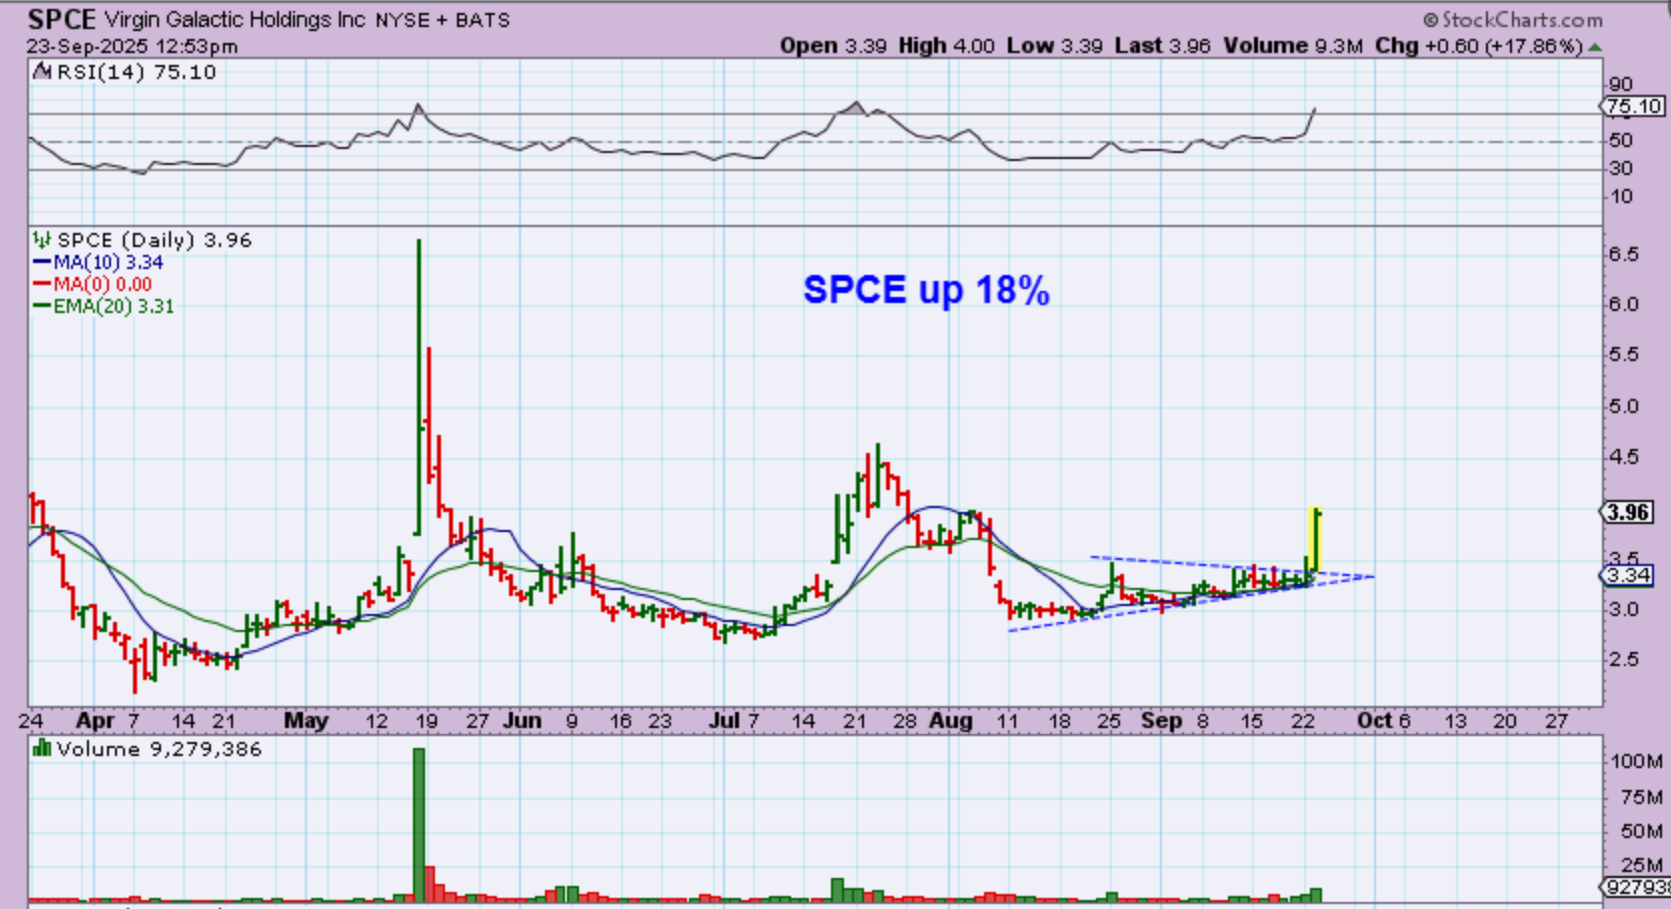Click the Jul label on the date axis

pyautogui.click(x=723, y=721)
